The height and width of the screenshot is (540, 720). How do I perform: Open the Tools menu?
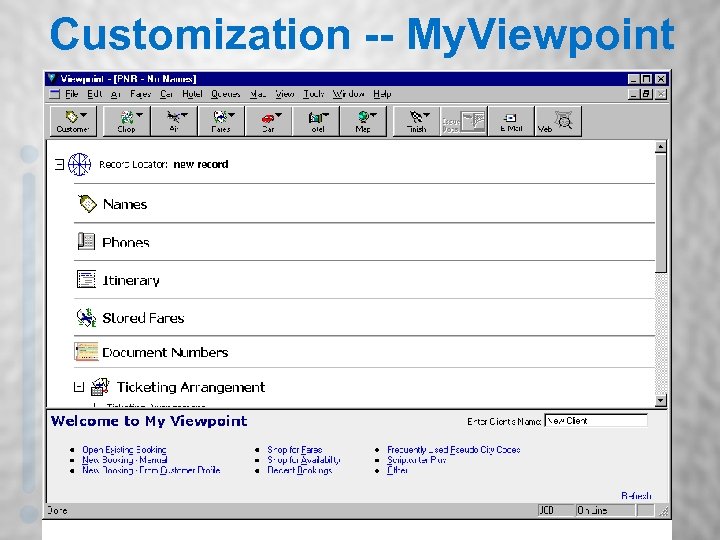coord(314,94)
